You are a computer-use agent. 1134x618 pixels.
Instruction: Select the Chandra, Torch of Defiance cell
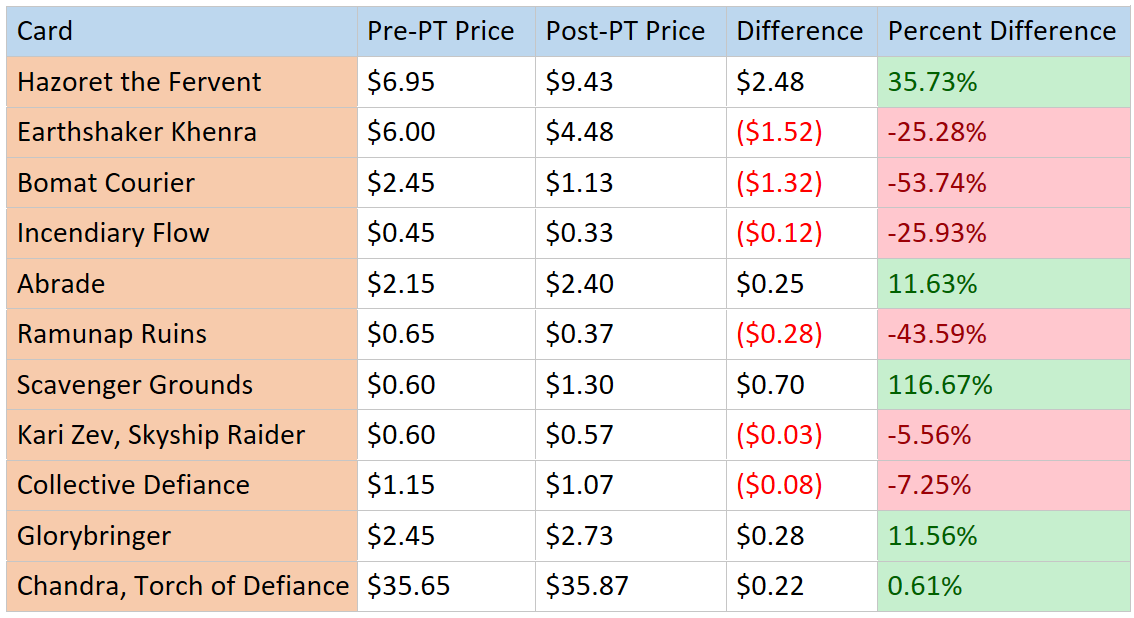181,586
